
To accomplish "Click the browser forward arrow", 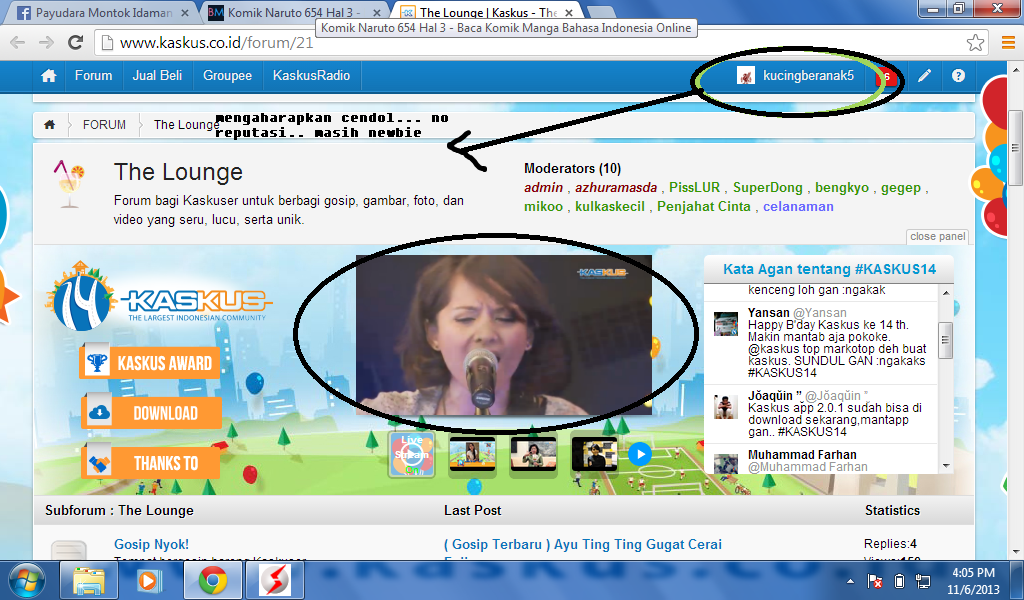I will tap(46, 43).
